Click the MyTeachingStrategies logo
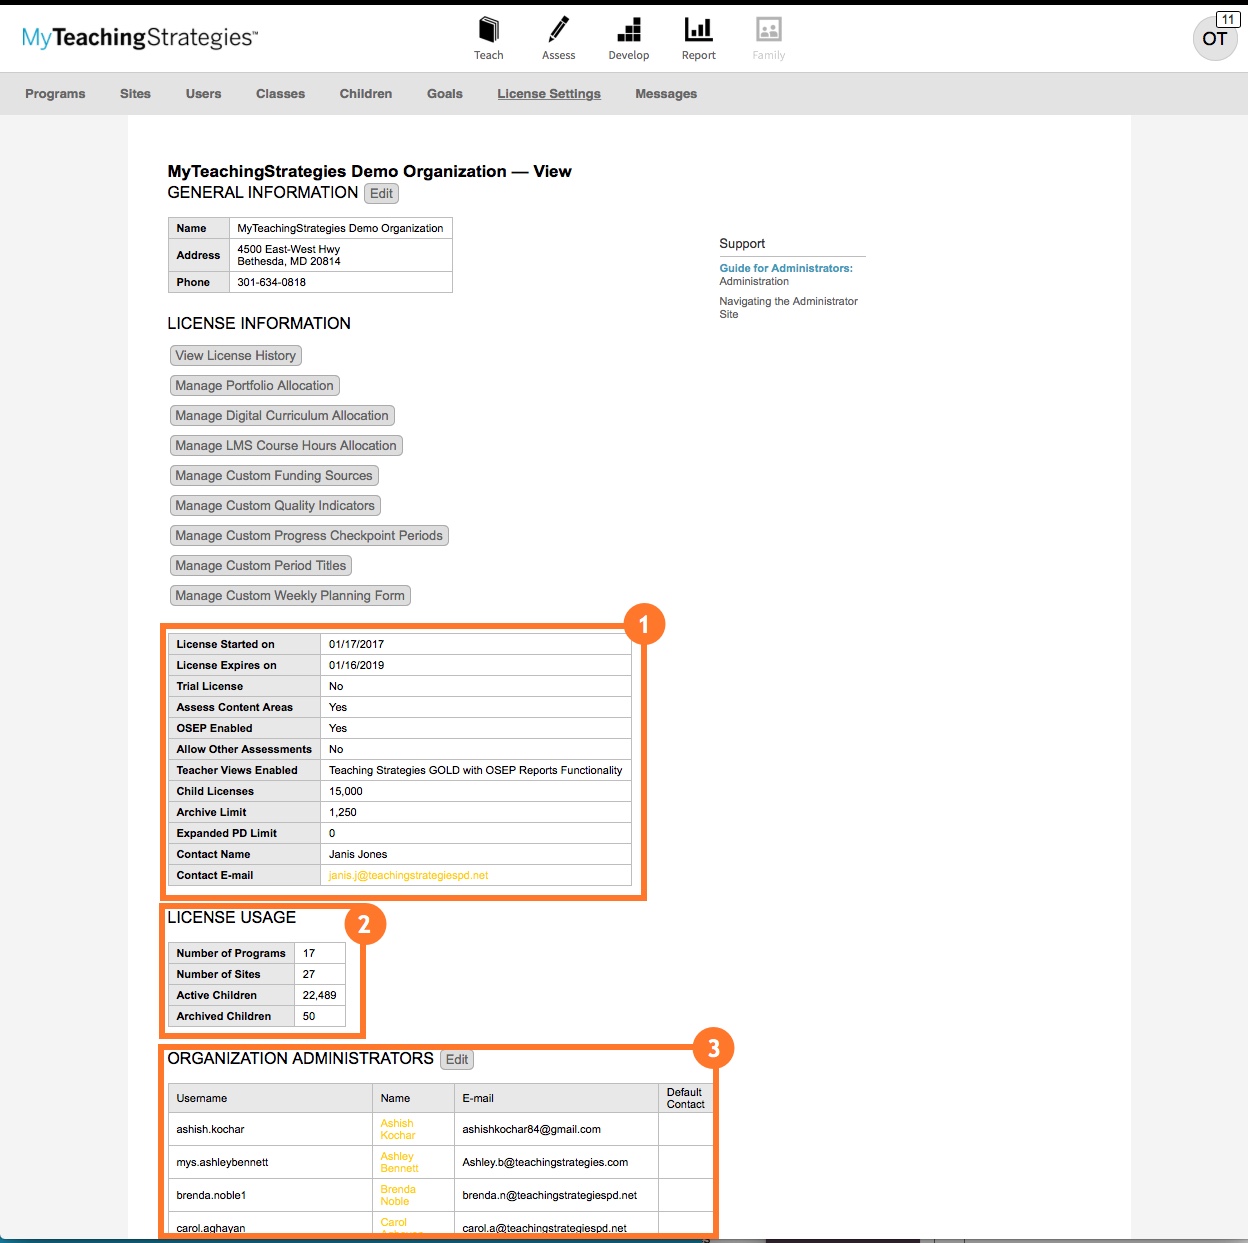This screenshot has height=1243, width=1248. (140, 38)
